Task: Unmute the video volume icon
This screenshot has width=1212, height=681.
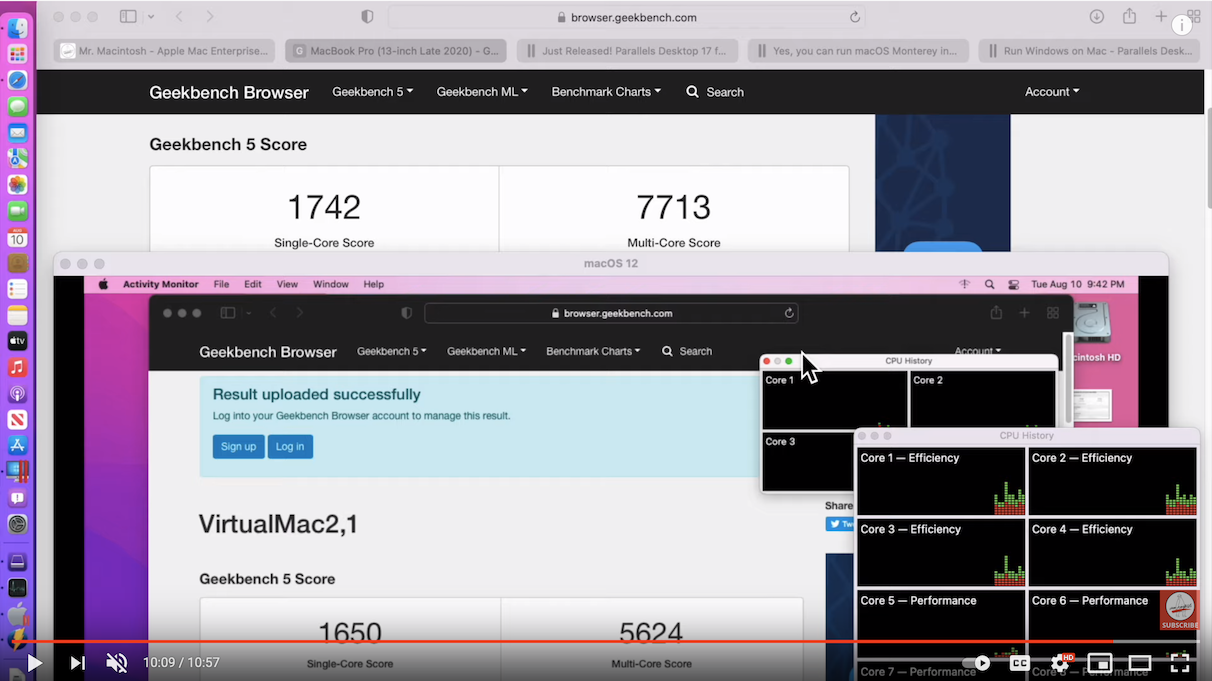Action: click(x=117, y=662)
